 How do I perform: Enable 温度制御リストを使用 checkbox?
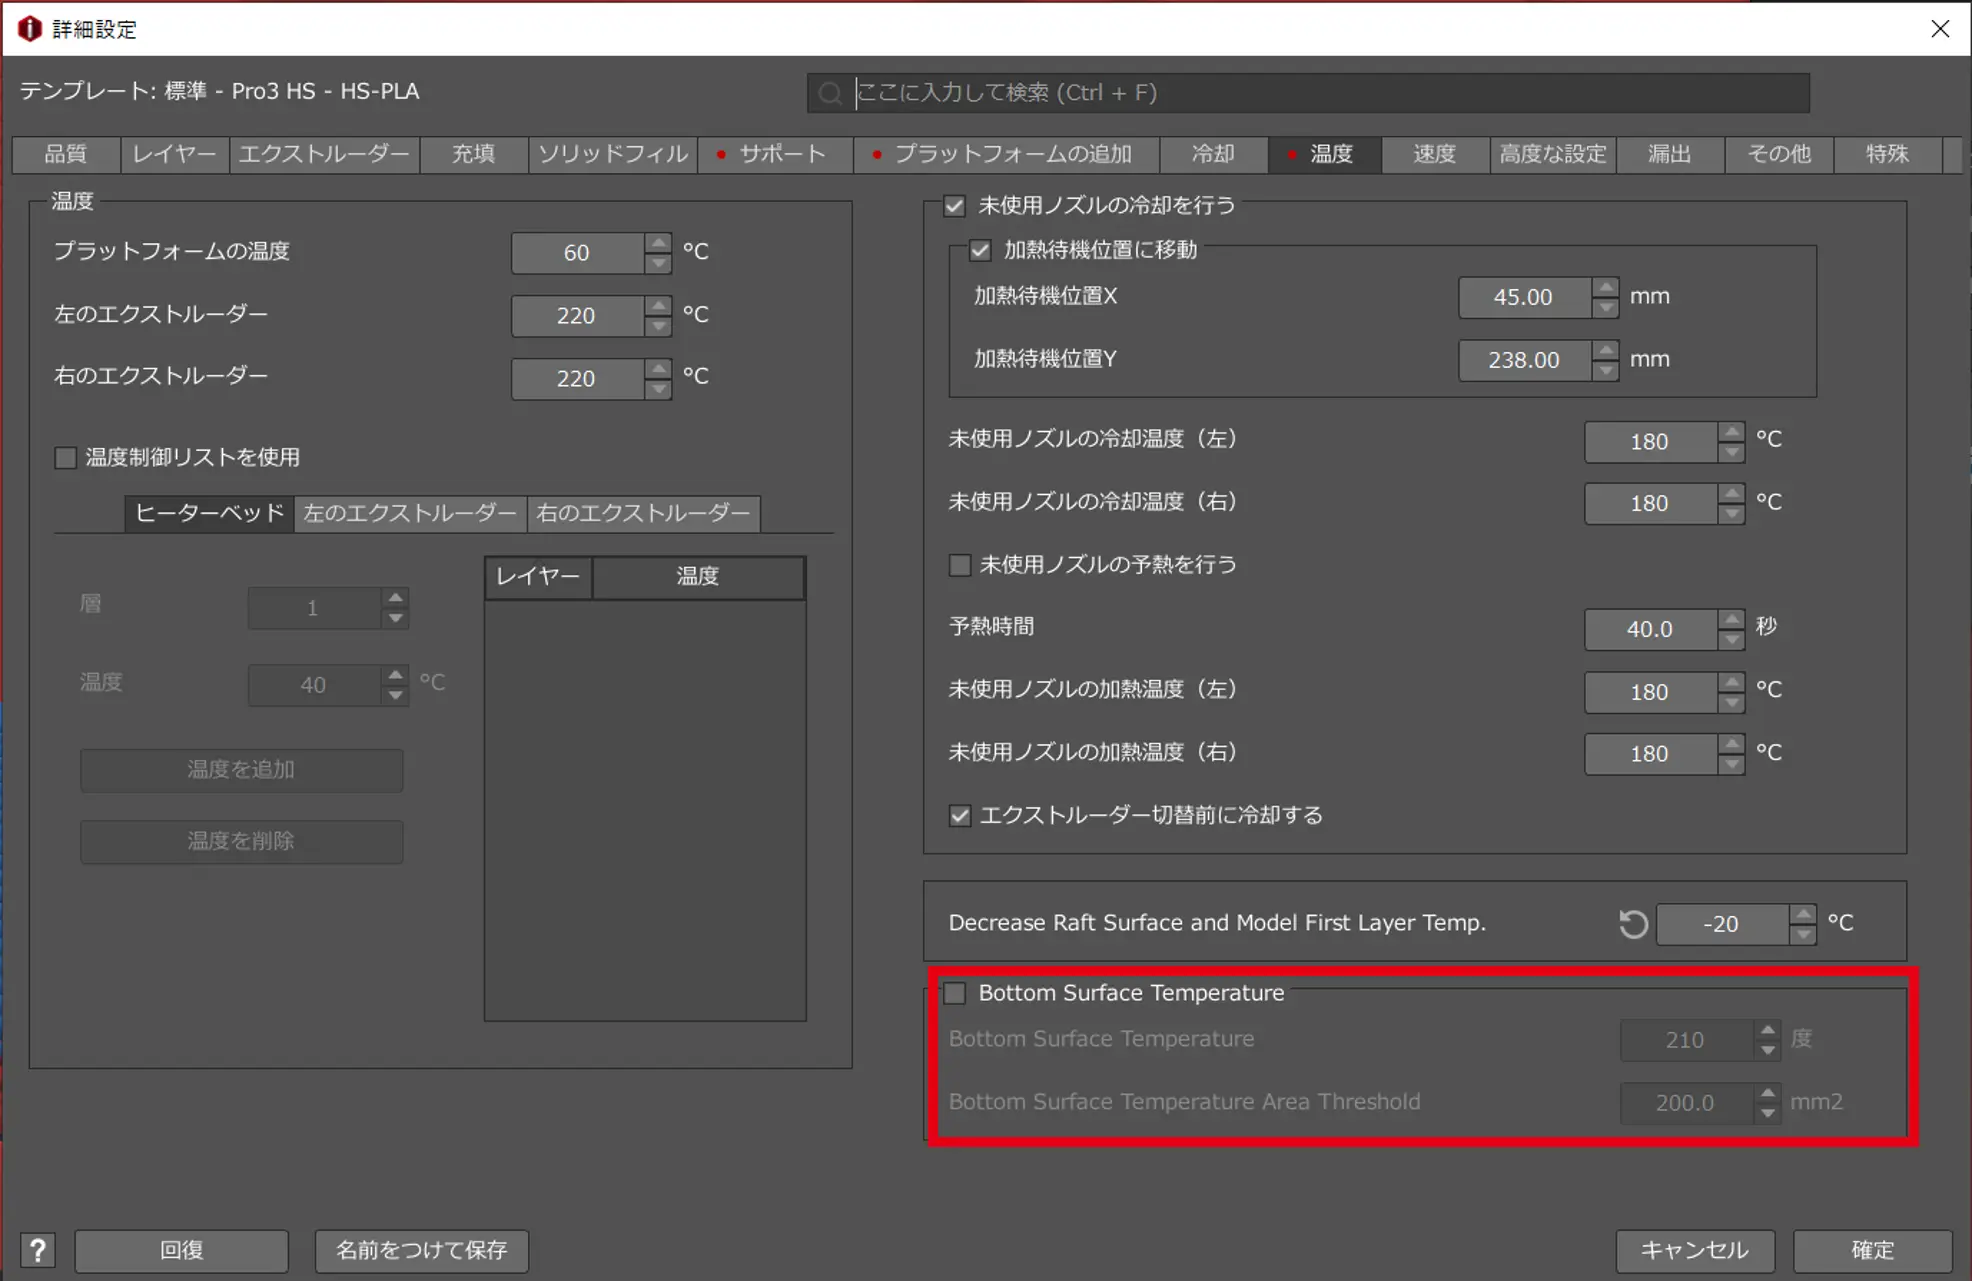coord(66,457)
